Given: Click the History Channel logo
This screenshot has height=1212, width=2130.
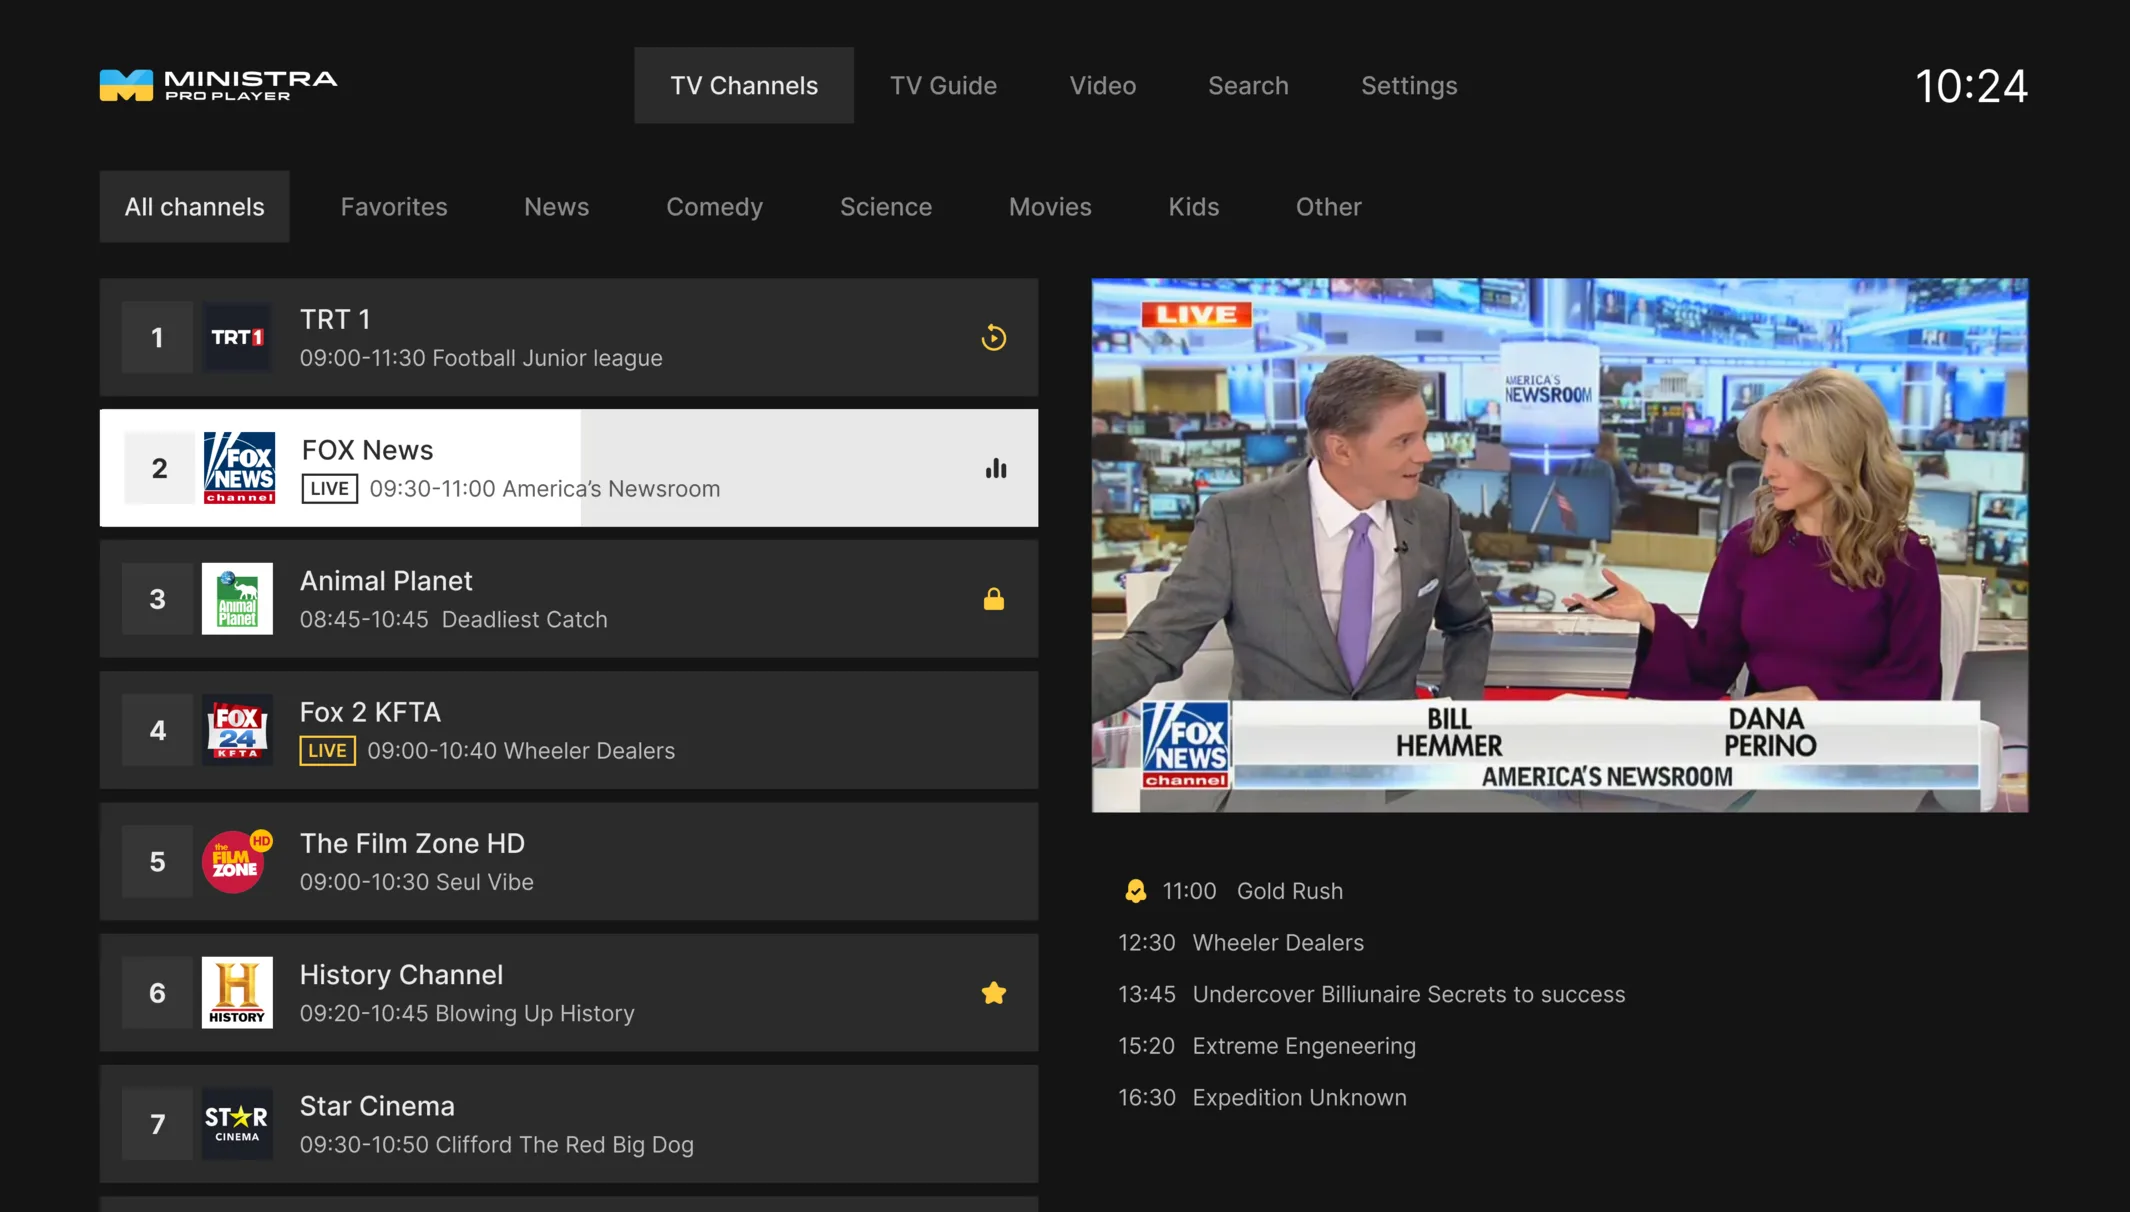Looking at the screenshot, I should coord(237,992).
